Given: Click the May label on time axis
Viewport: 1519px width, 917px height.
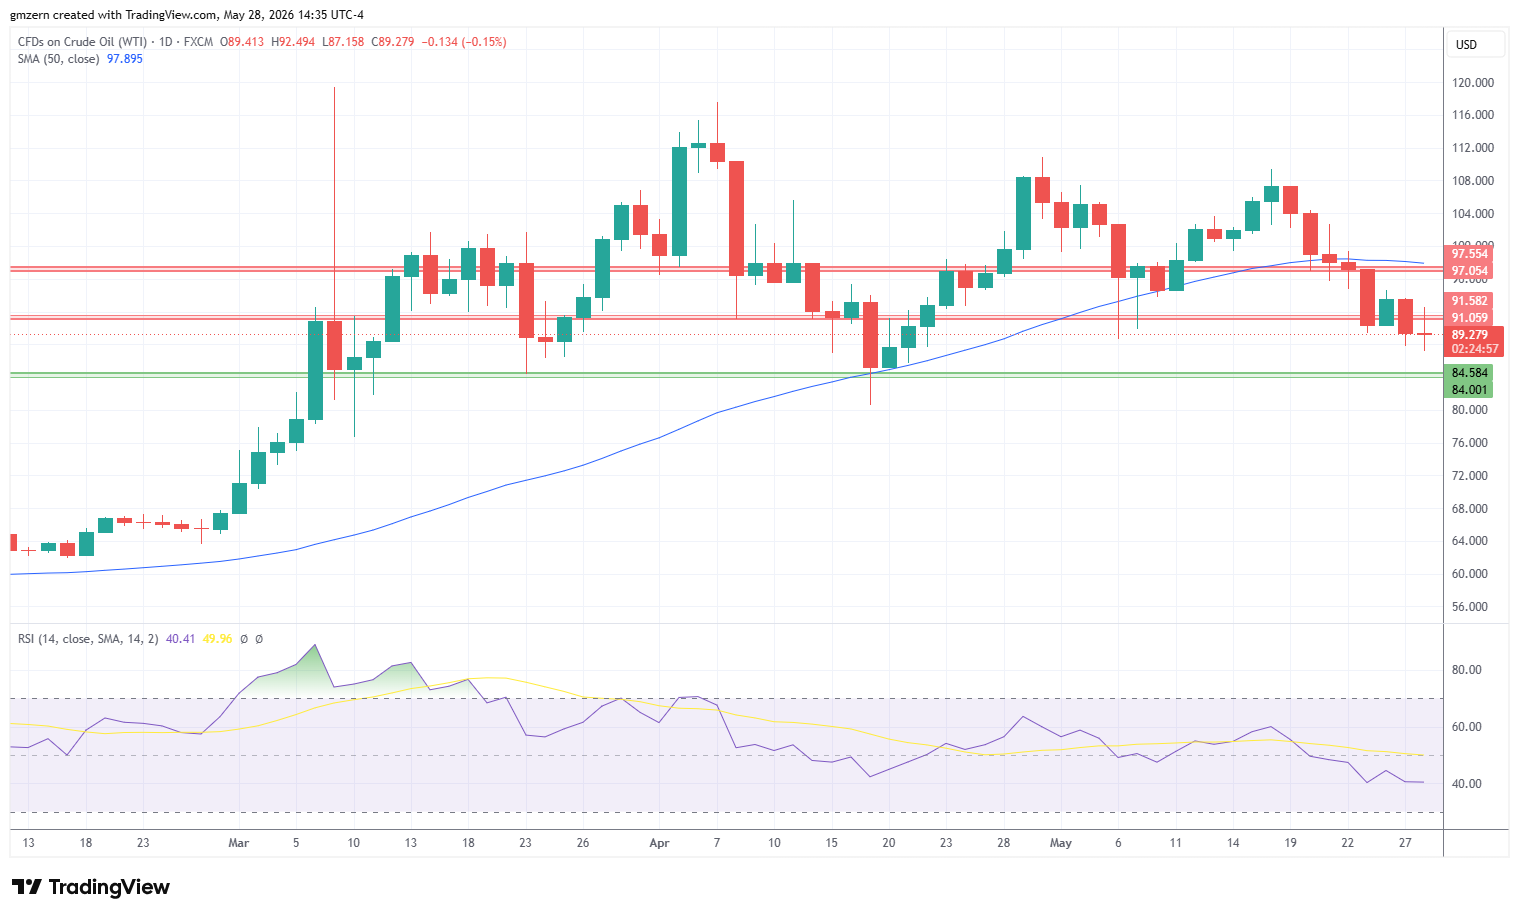Looking at the screenshot, I should click(1061, 843).
